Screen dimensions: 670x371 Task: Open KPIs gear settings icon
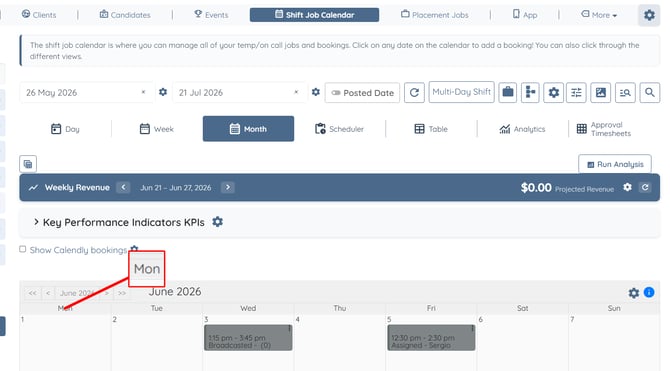click(217, 222)
